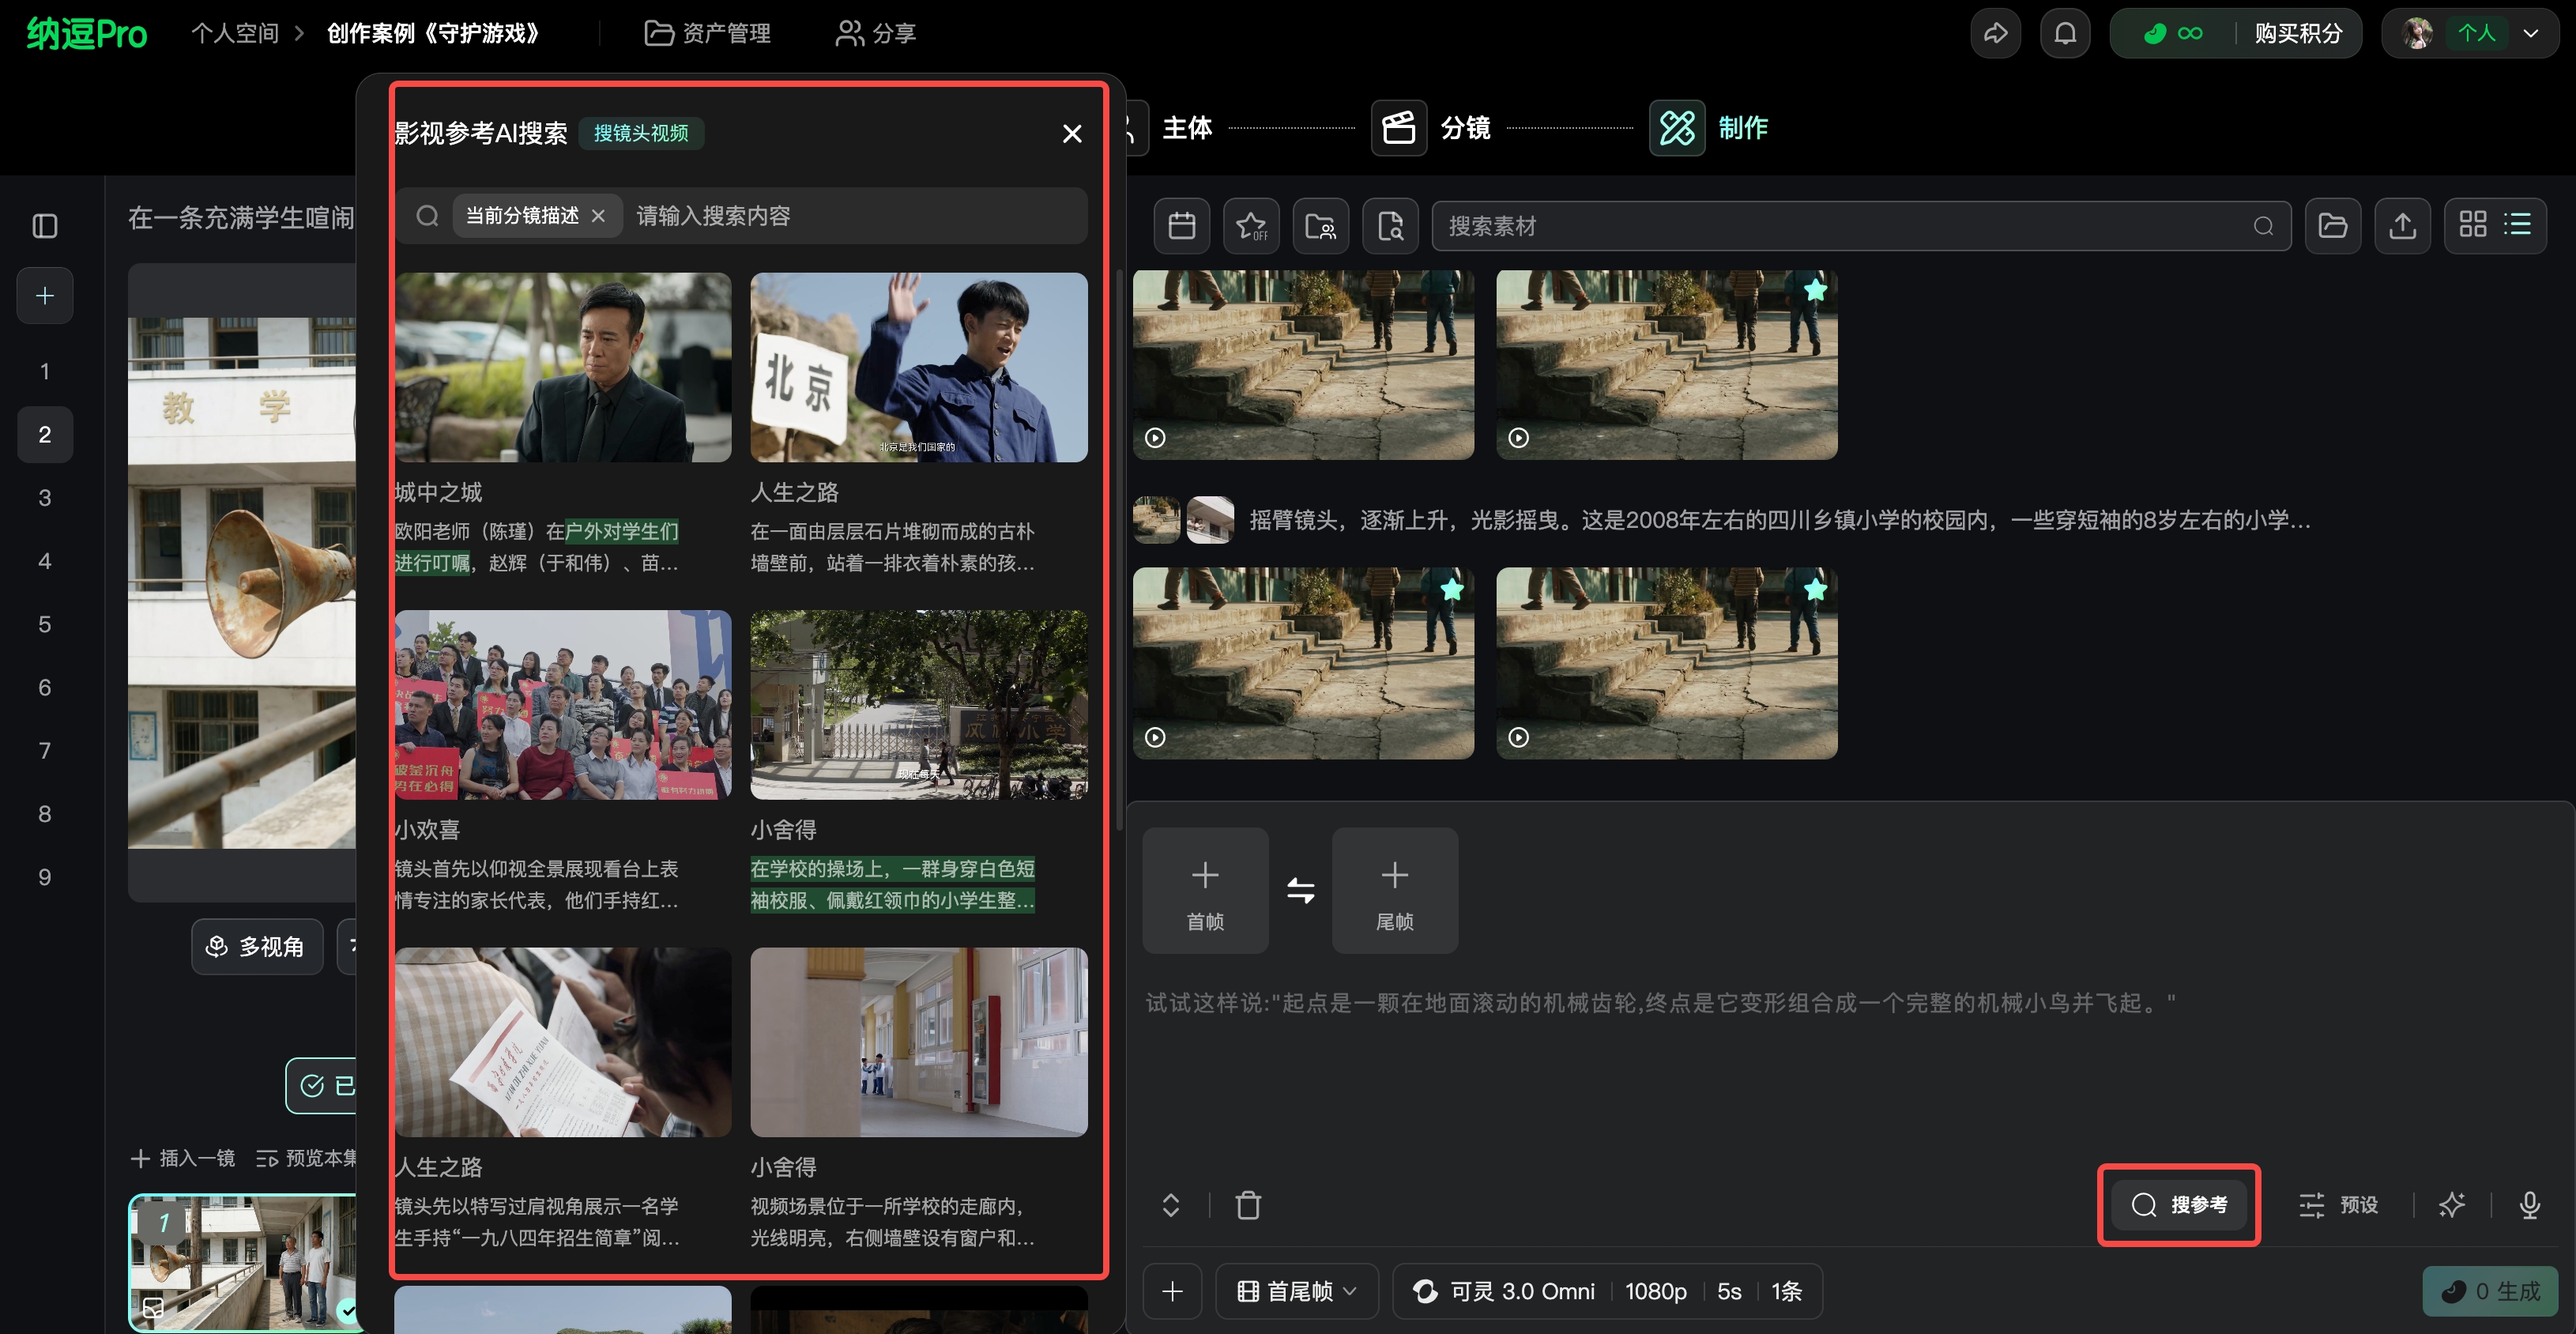Toggle the star on top-right generated clip
Viewport: 2576px width, 1334px height.
tap(1815, 291)
